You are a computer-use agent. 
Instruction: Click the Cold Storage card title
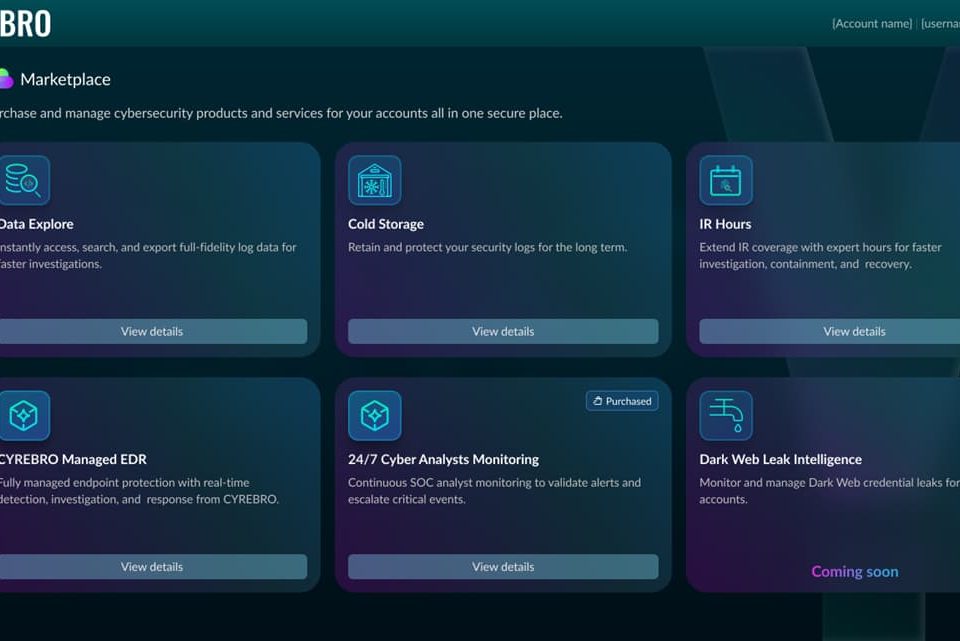(x=386, y=224)
